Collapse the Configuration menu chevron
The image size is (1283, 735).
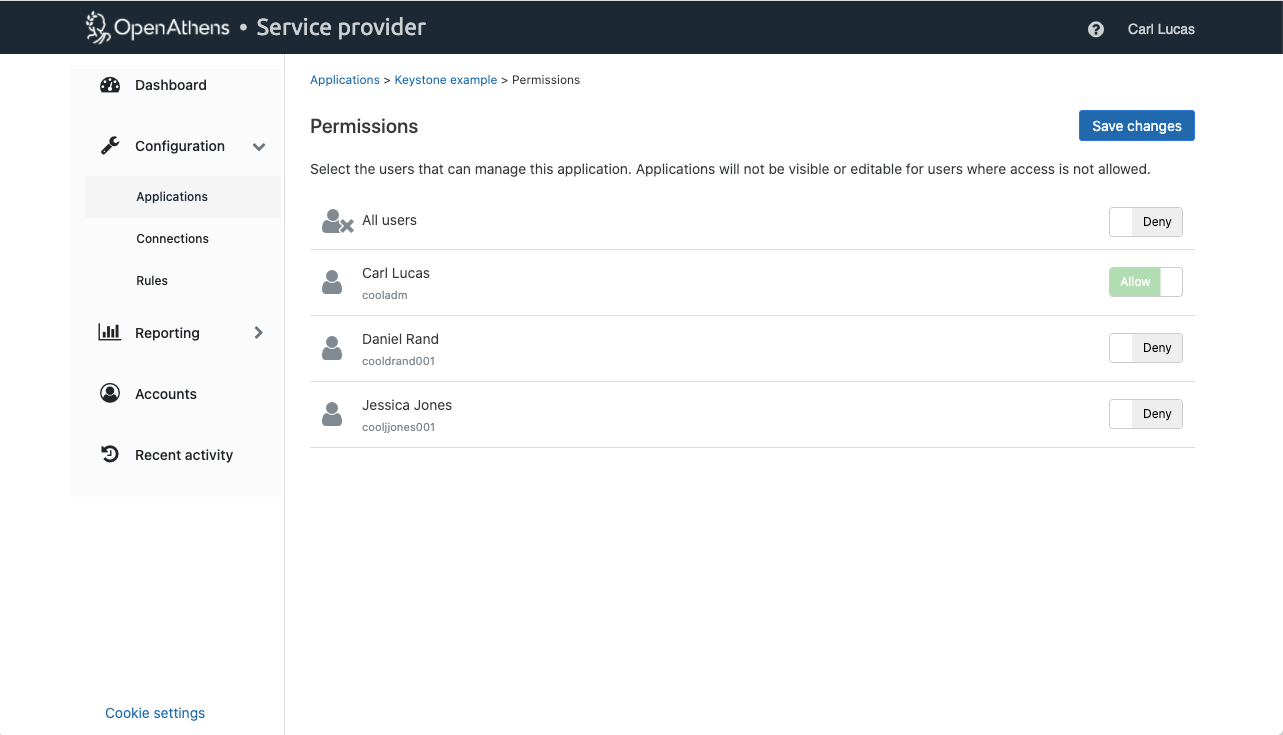[259, 147]
